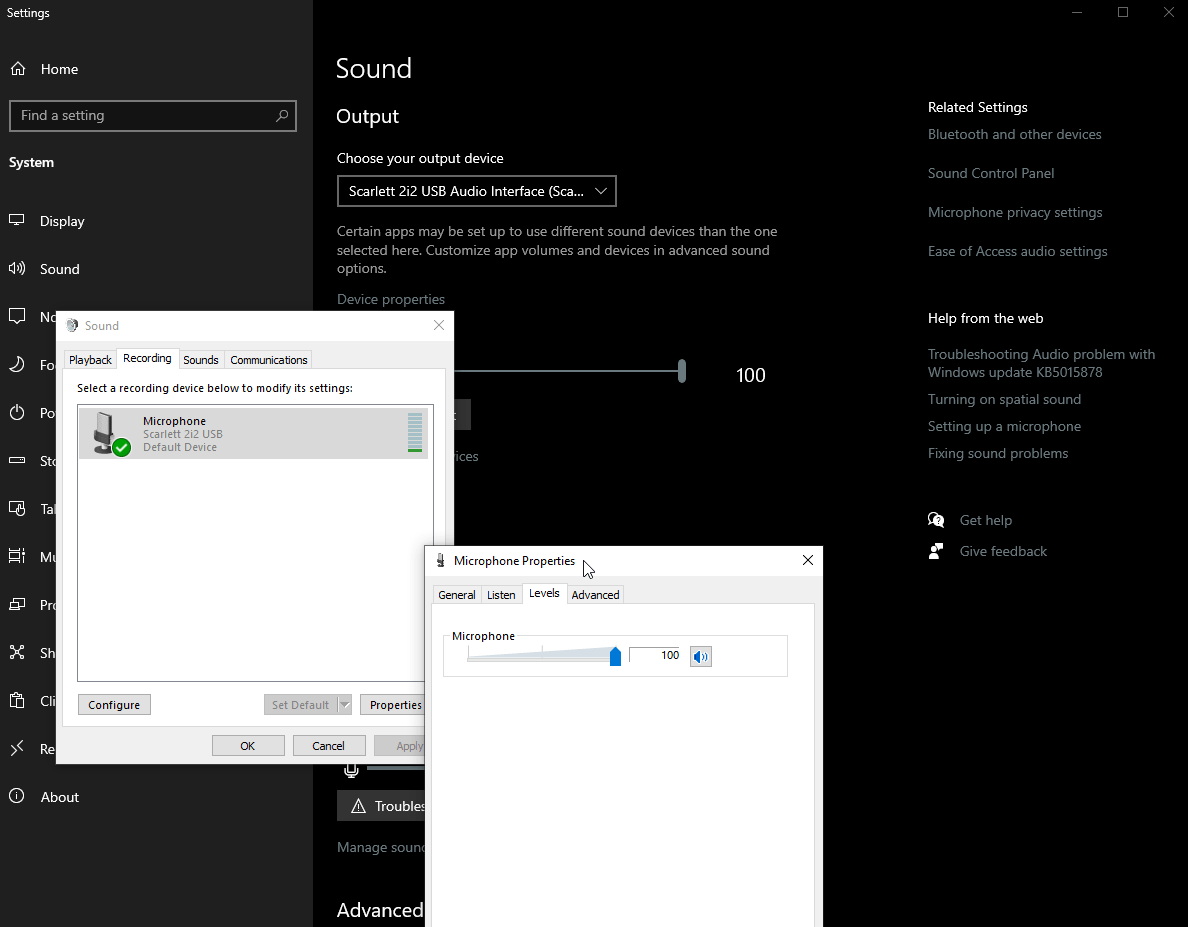Click the Remote Desktop icon in sidebar
This screenshot has width=1188, height=927.
(x=17, y=748)
